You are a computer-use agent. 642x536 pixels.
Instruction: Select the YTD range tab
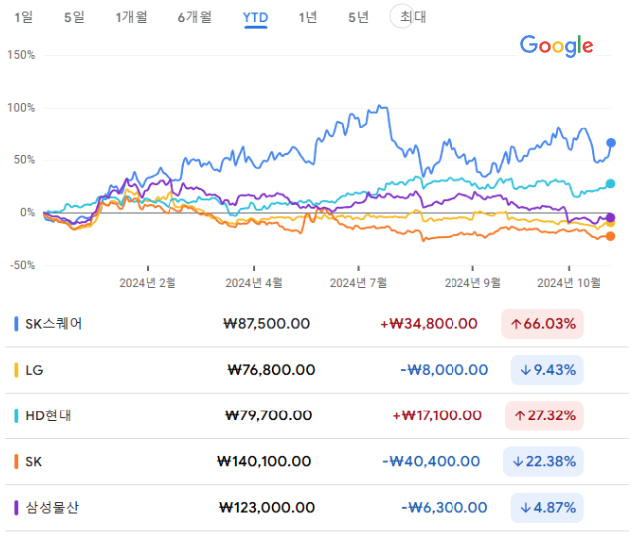tap(255, 18)
